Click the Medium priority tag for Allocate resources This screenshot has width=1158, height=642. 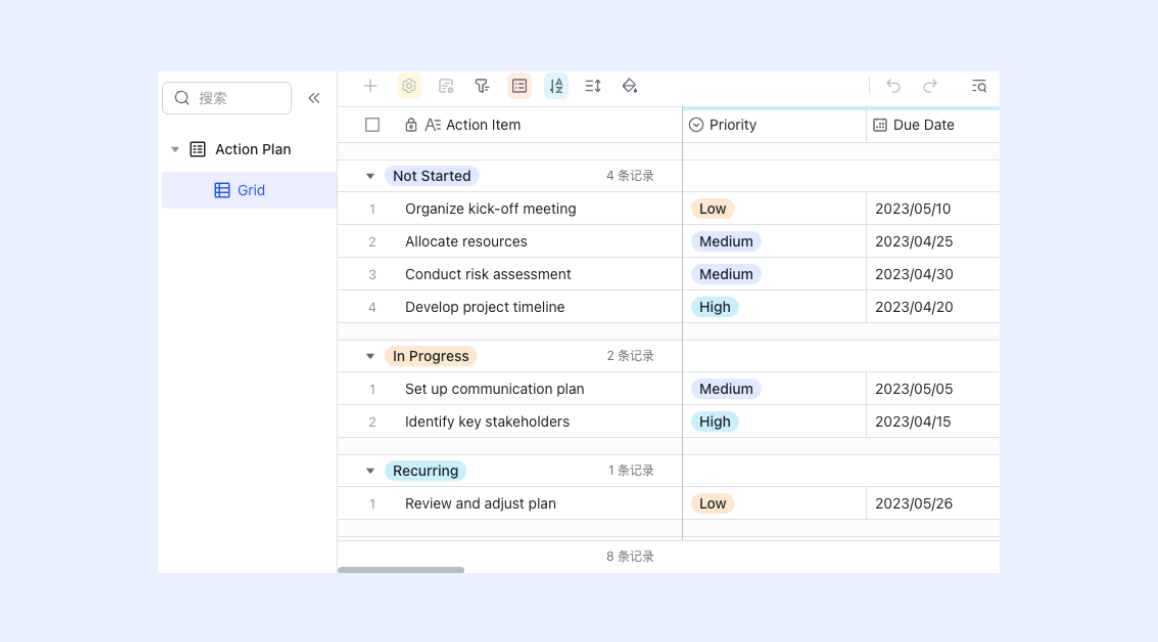click(726, 242)
